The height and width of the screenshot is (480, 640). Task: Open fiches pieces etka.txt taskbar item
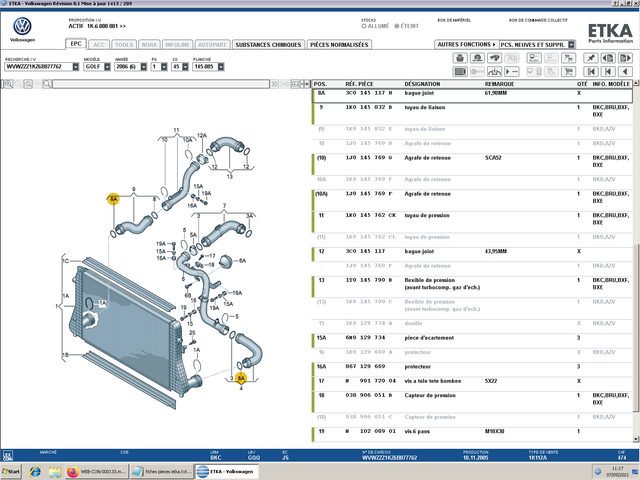[x=162, y=471]
